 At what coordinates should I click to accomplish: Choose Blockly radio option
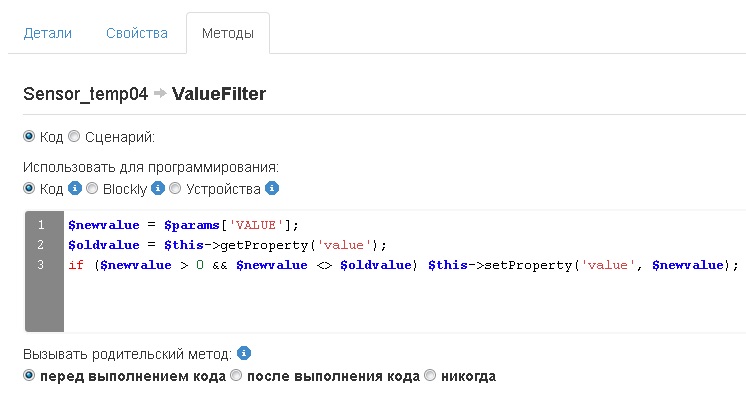point(92,188)
